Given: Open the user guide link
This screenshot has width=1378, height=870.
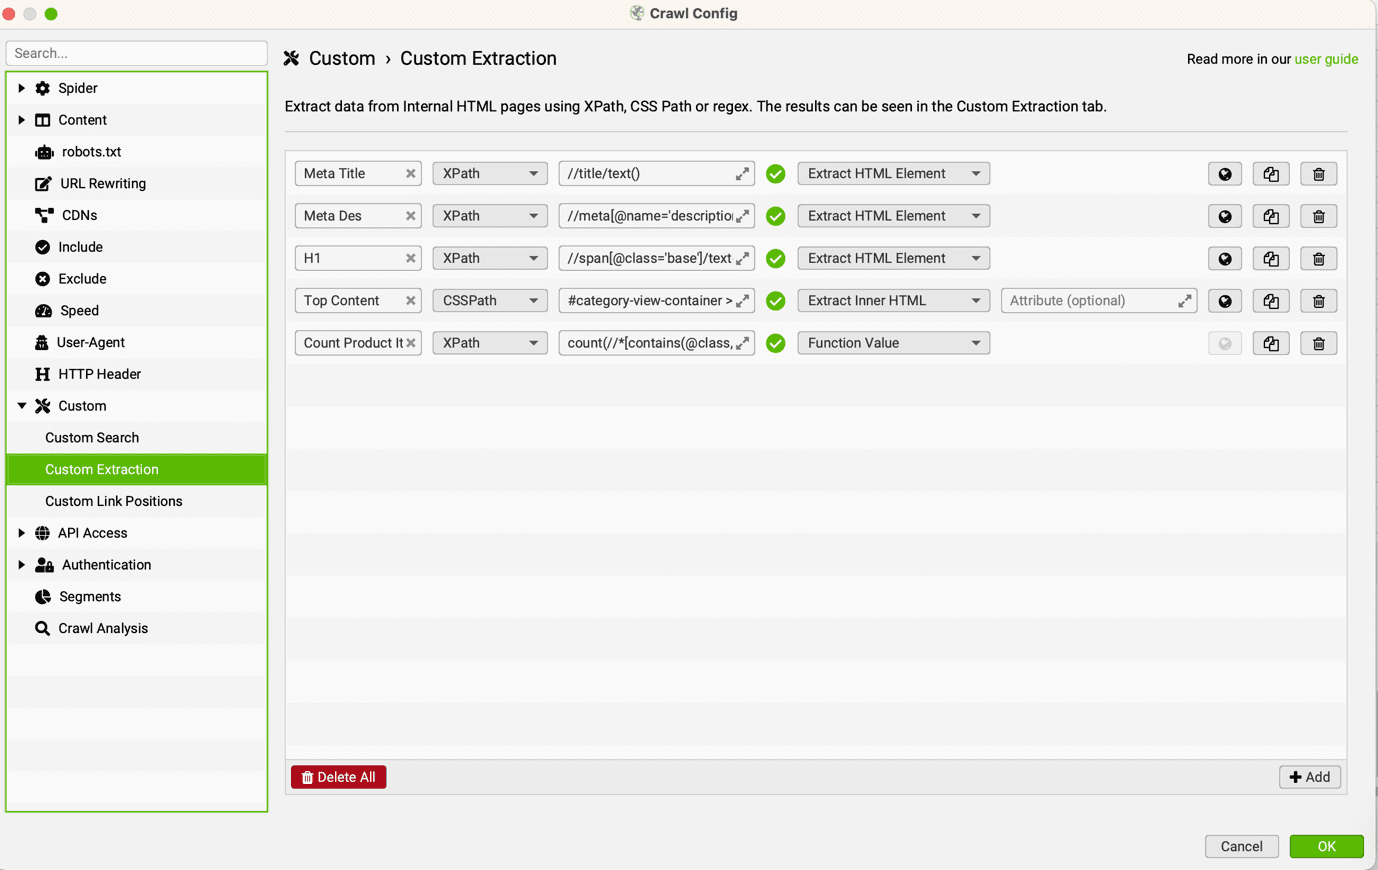Looking at the screenshot, I should (1326, 58).
